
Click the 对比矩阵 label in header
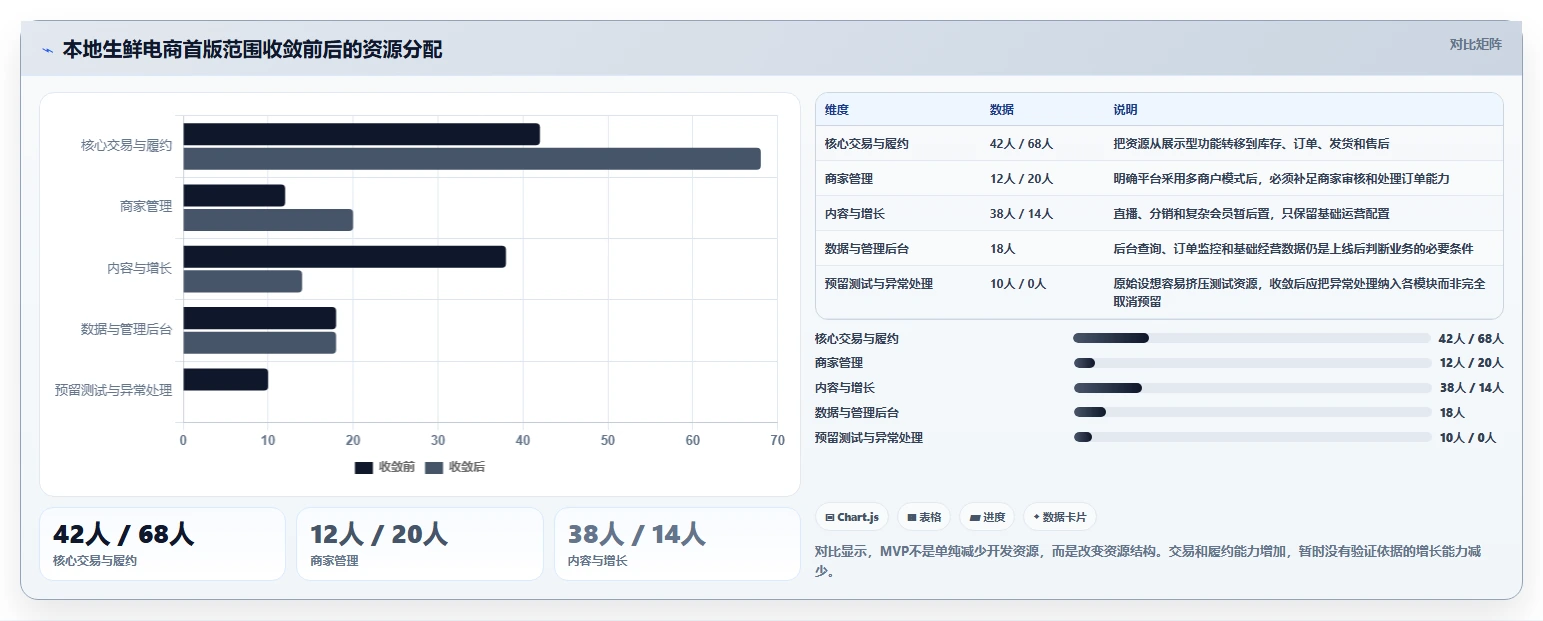click(1475, 44)
